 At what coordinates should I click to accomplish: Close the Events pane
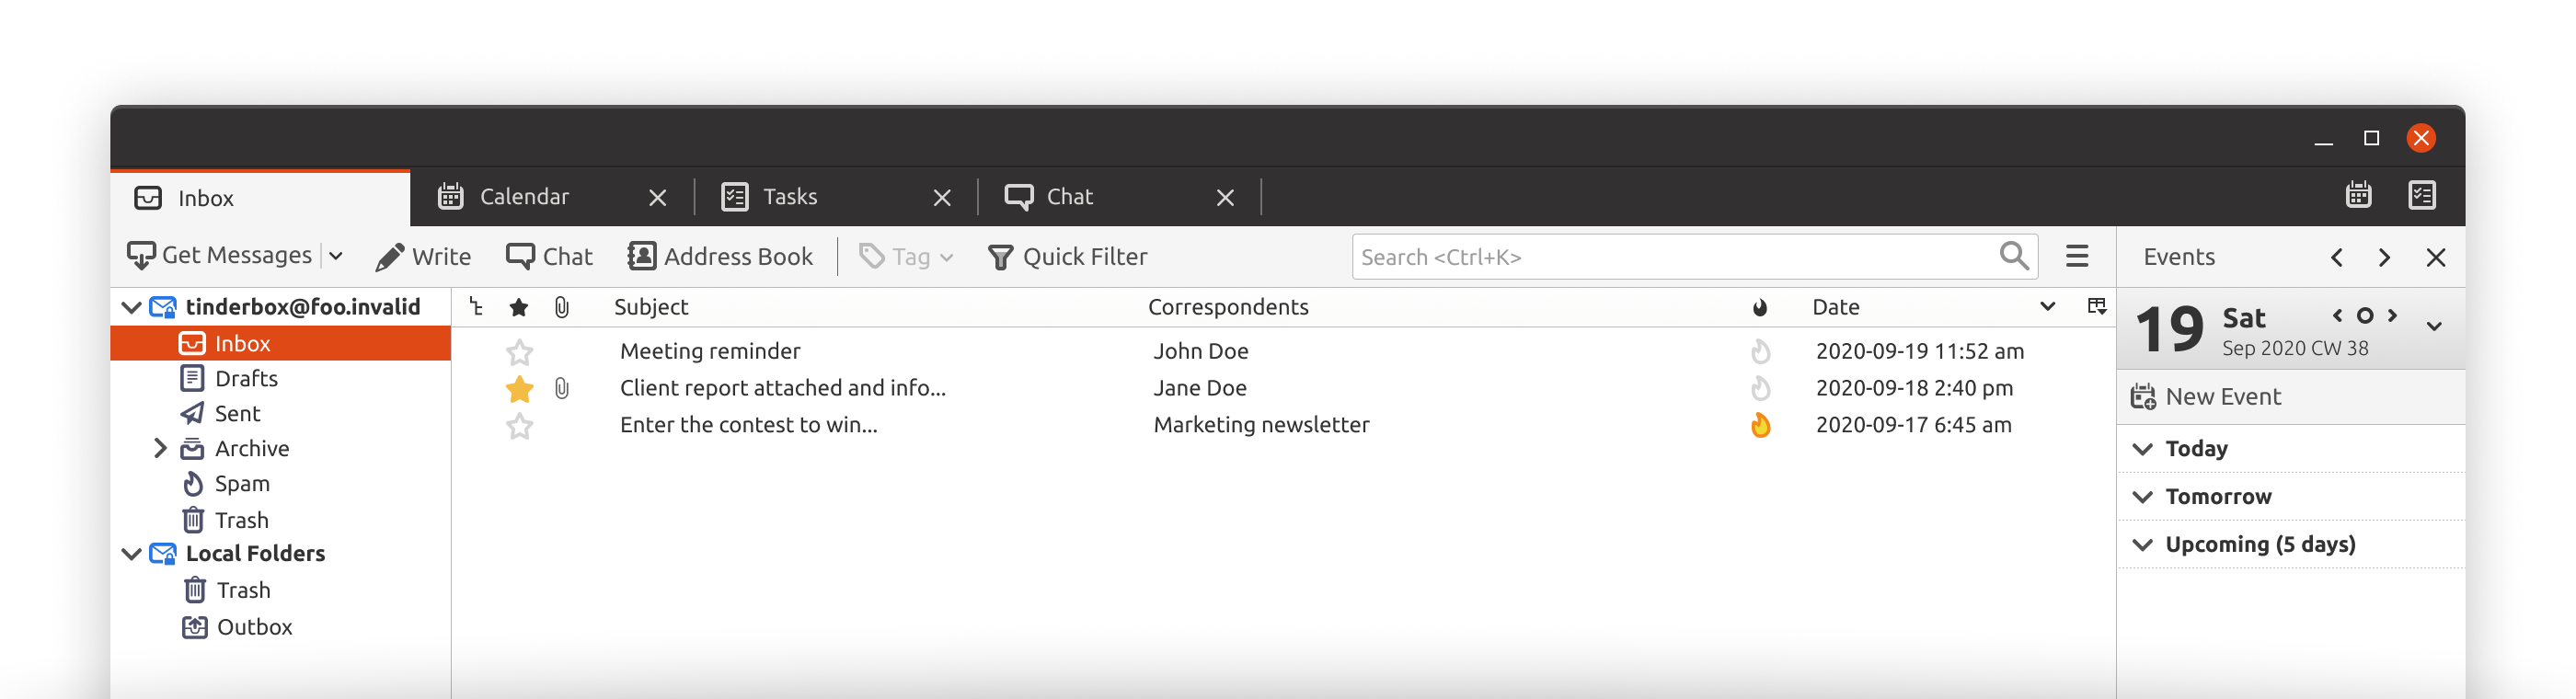[x=2435, y=257]
